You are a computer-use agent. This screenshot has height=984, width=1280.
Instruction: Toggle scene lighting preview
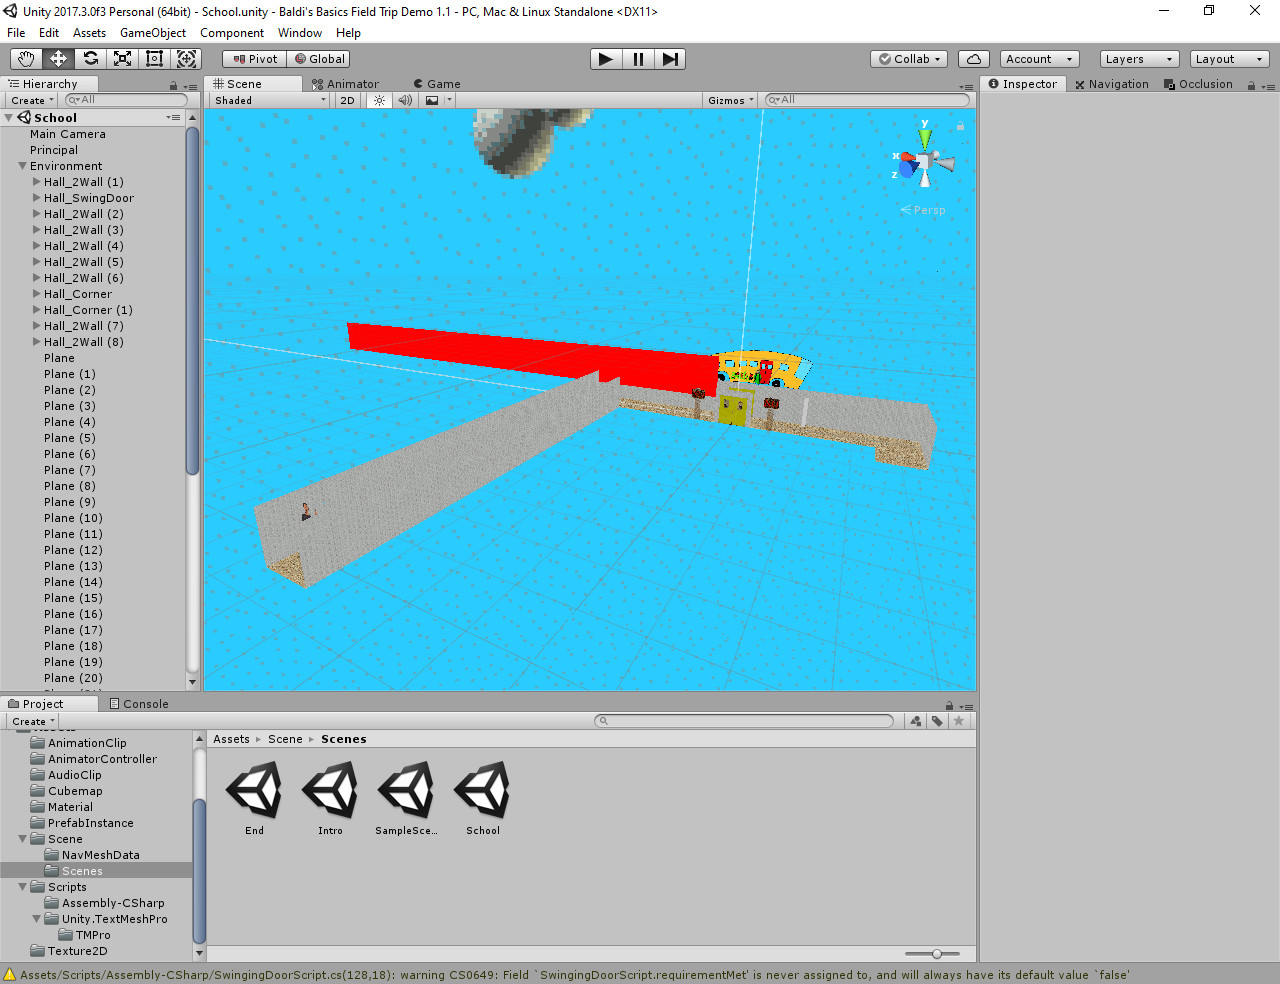(377, 100)
